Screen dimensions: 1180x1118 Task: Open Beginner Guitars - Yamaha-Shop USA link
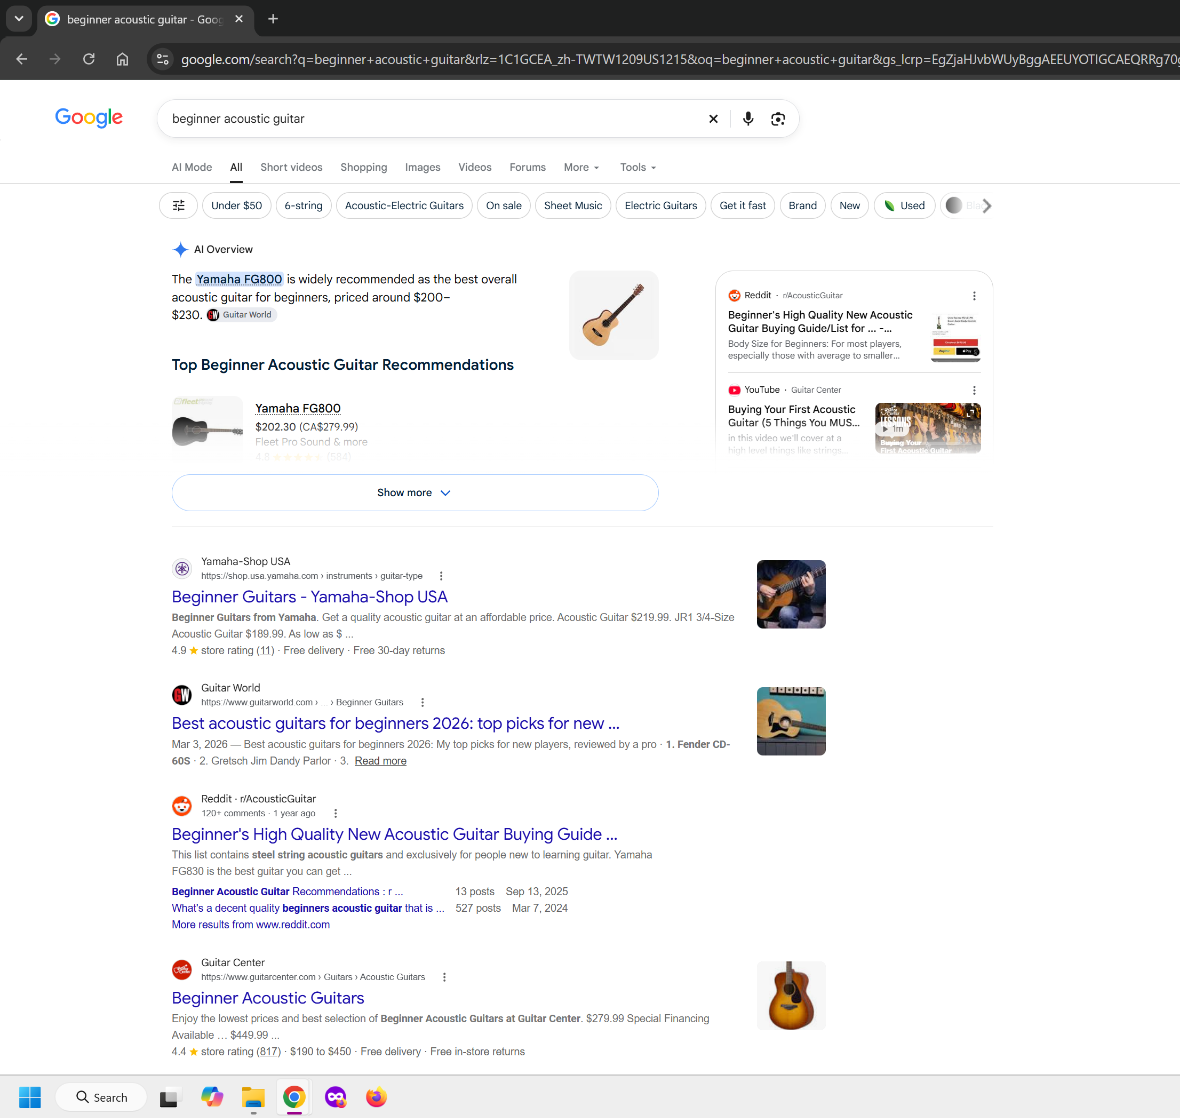click(309, 597)
